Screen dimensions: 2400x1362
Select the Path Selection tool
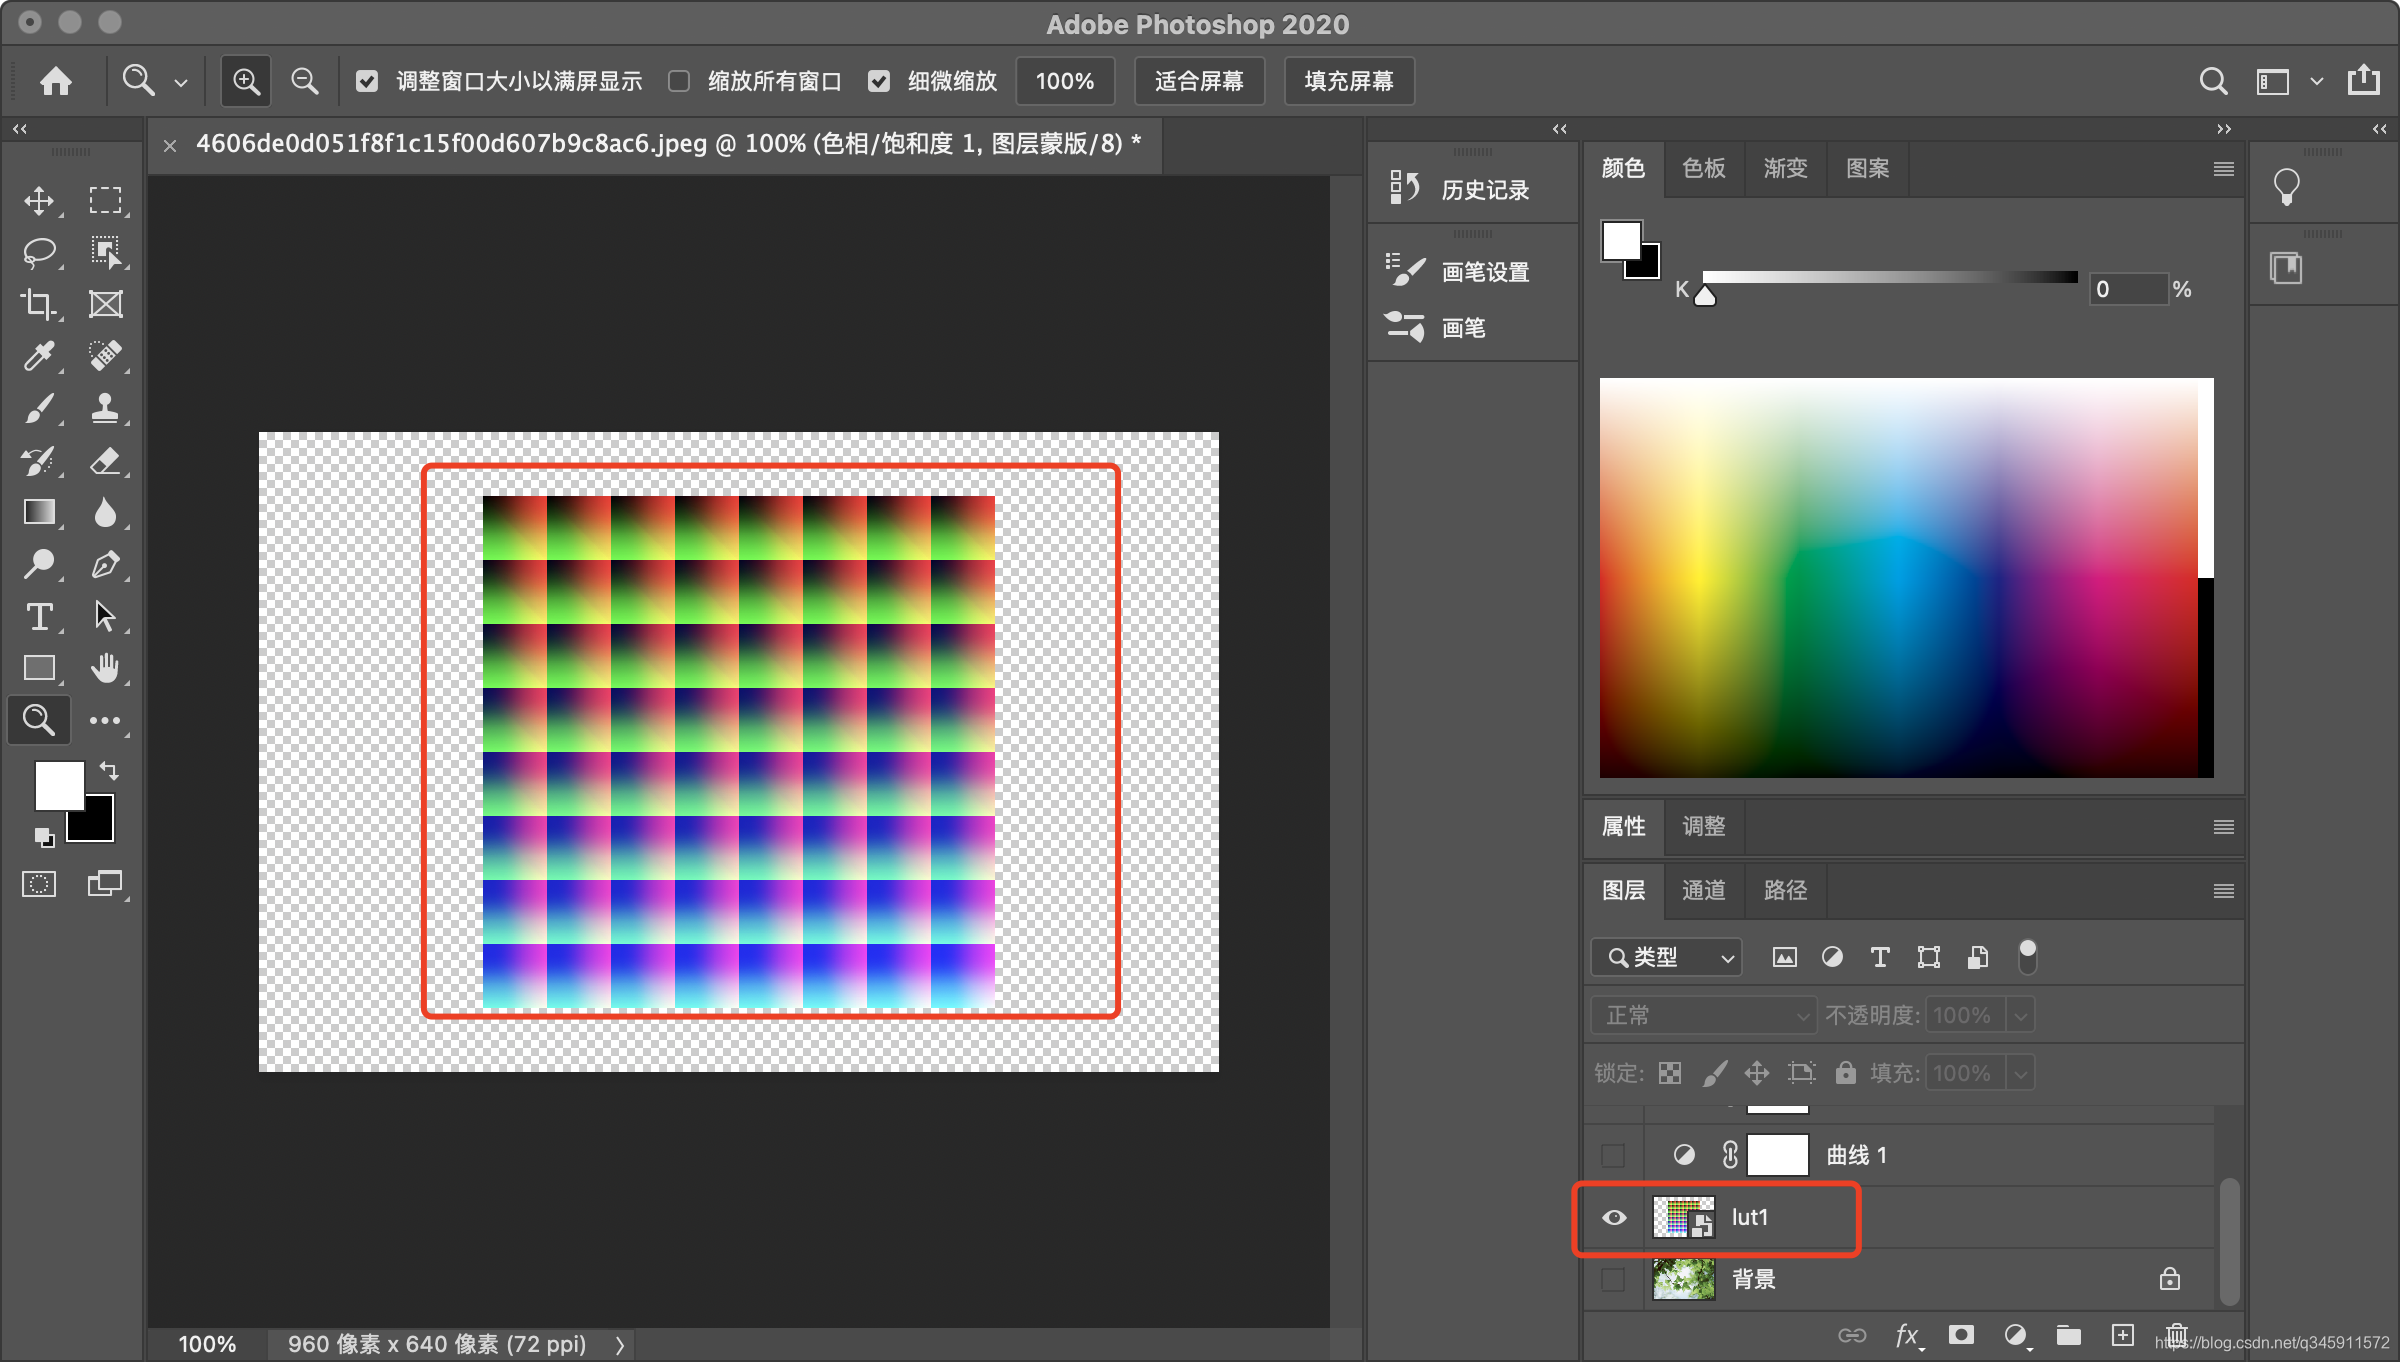(105, 616)
